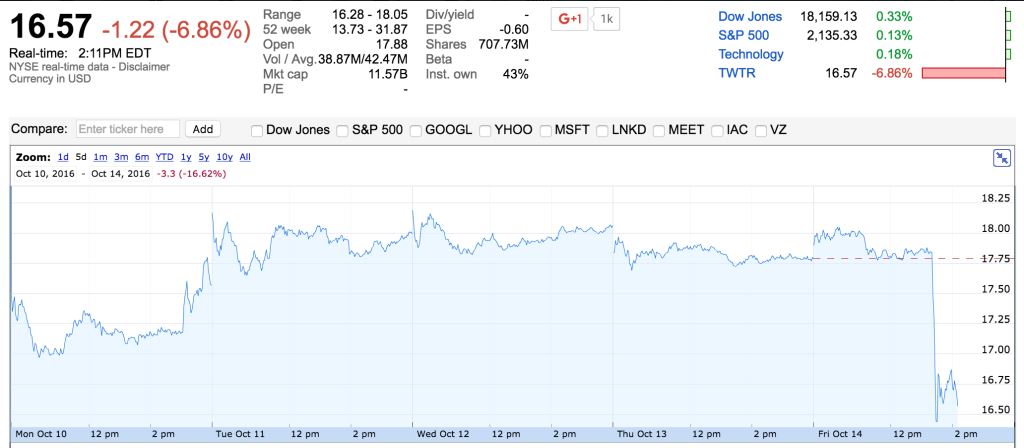Show the All time zoom range
Image resolution: width=1024 pixels, height=448 pixels.
pos(245,157)
